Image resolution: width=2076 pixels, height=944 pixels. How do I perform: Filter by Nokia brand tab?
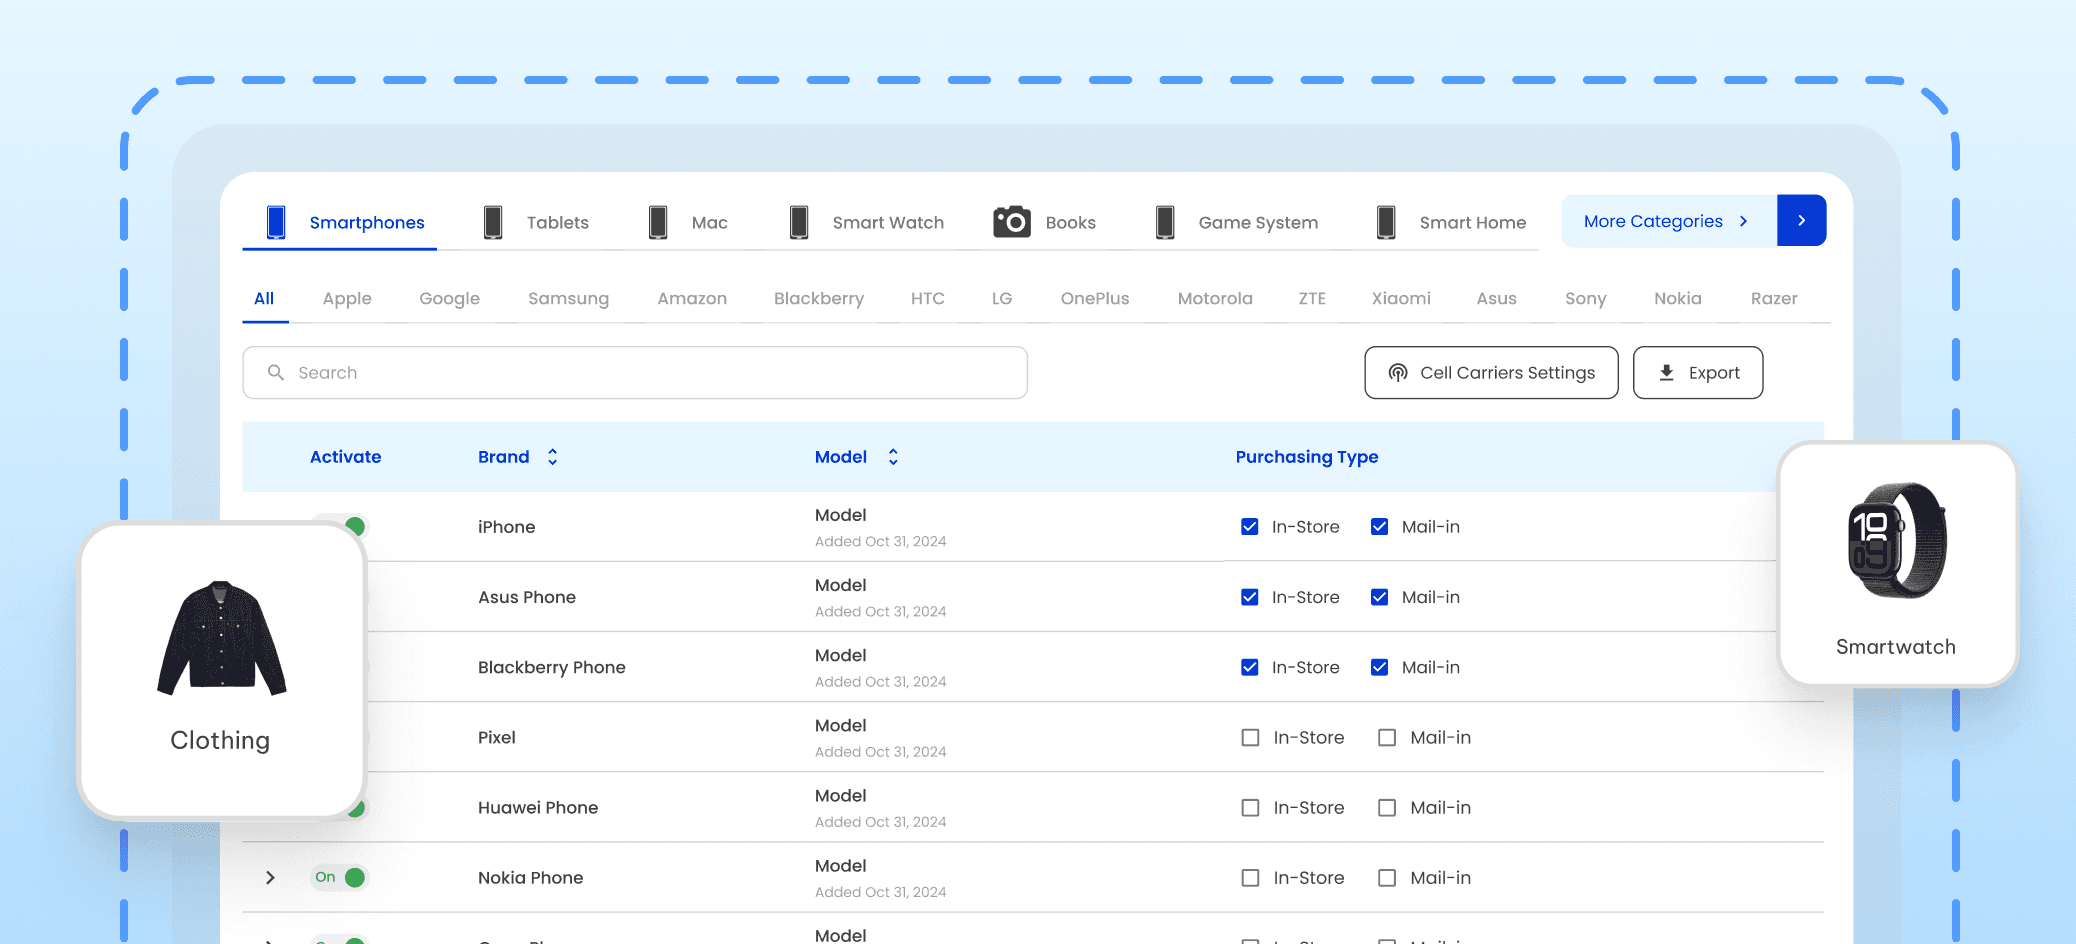click(x=1677, y=298)
